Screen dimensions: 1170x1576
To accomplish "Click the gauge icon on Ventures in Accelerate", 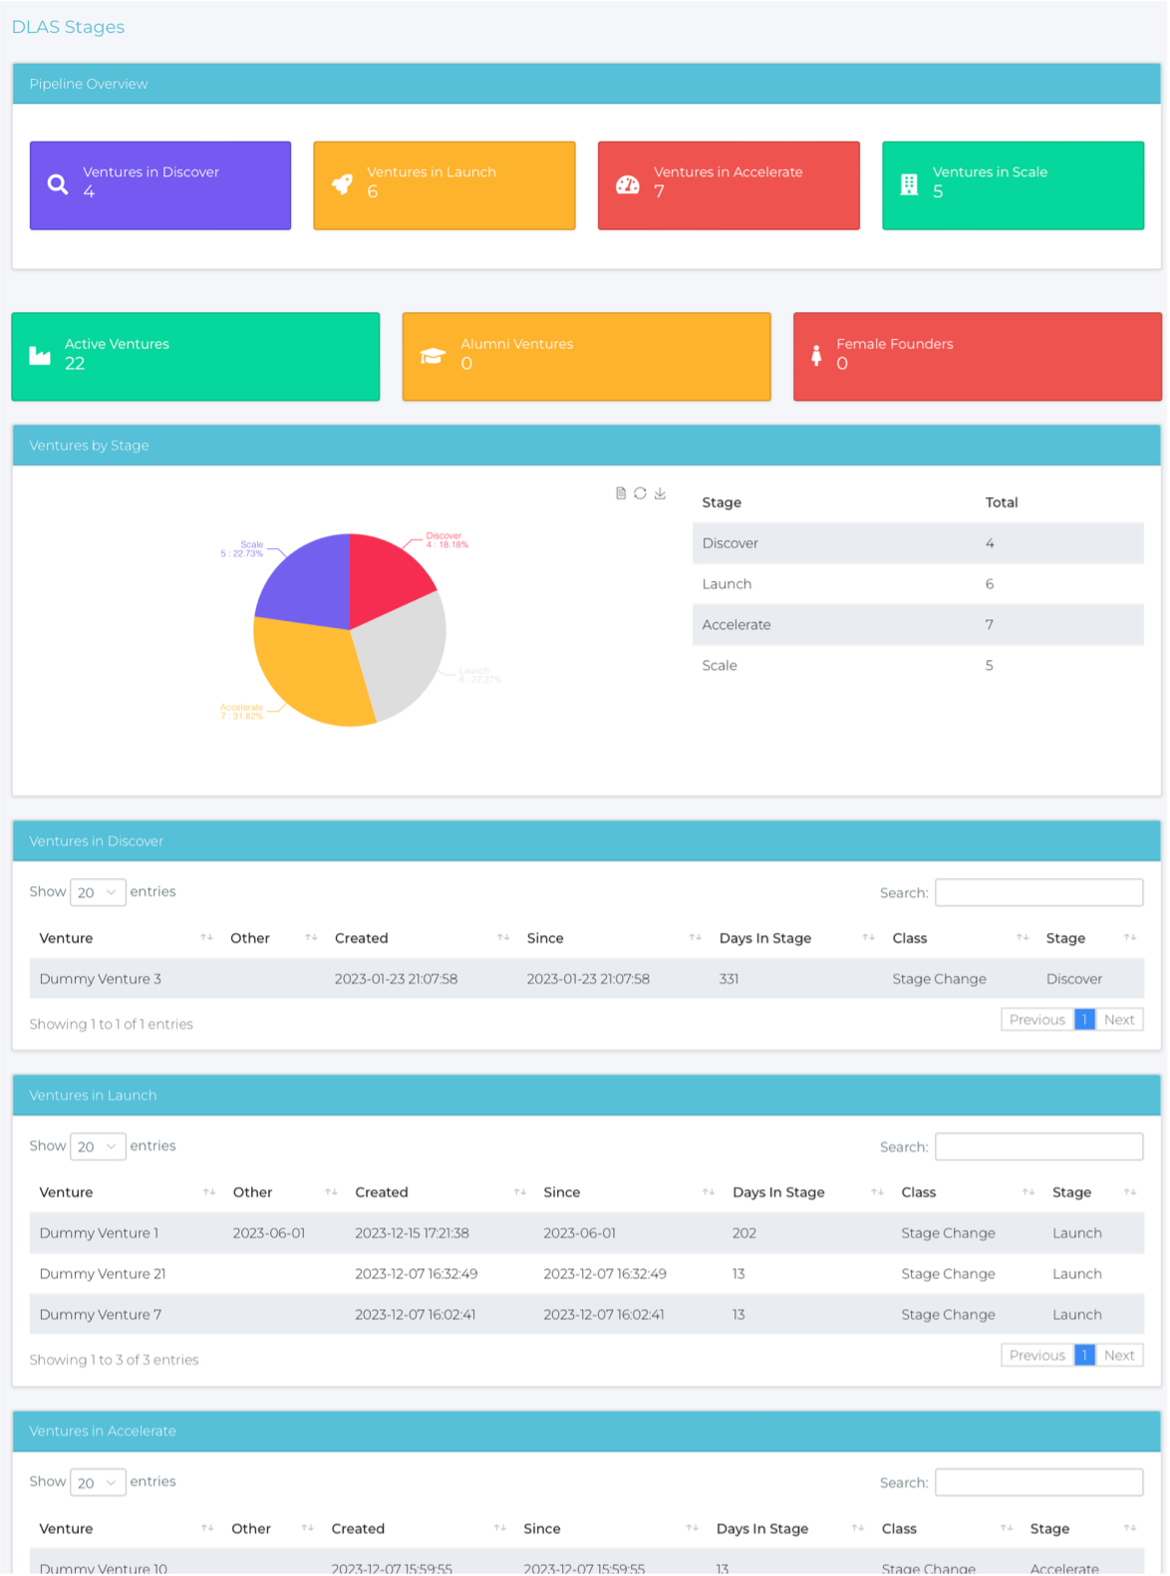I will click(x=627, y=185).
